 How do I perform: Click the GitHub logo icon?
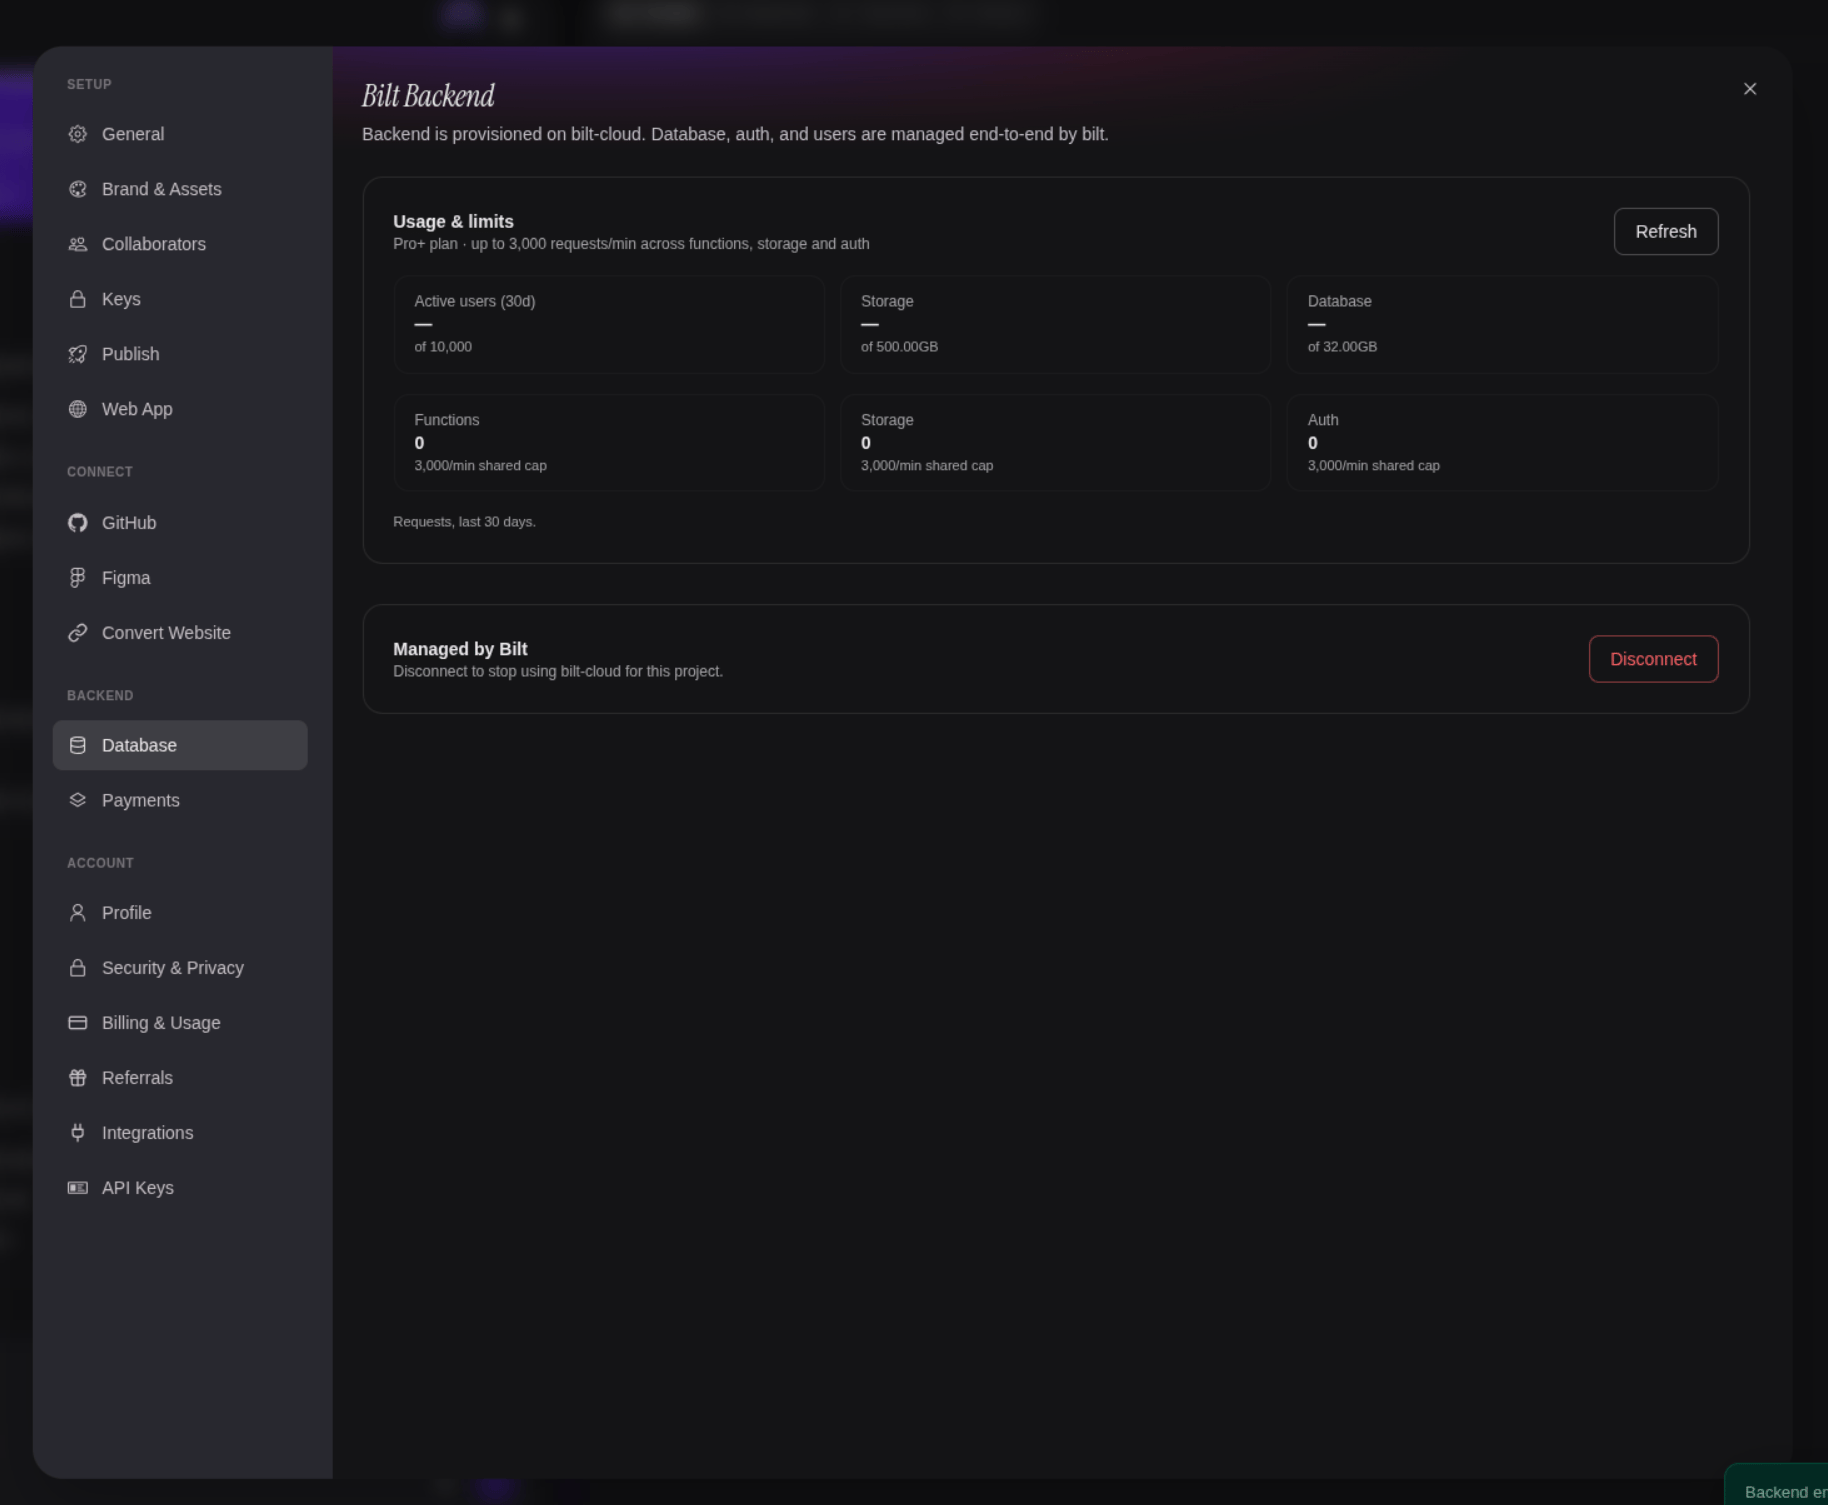pos(77,523)
